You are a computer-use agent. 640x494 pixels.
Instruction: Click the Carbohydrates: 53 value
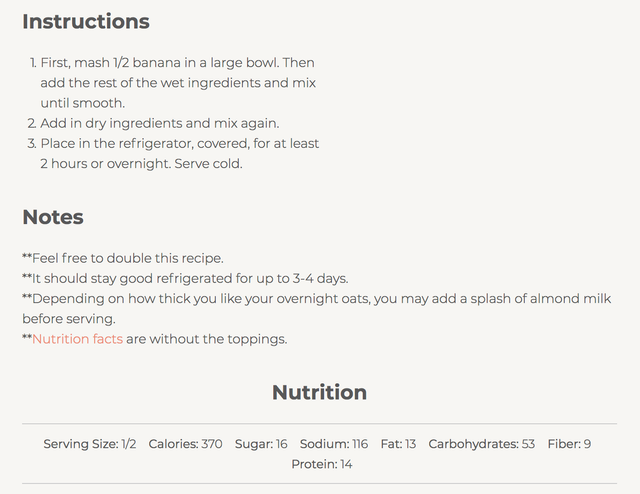pos(482,444)
